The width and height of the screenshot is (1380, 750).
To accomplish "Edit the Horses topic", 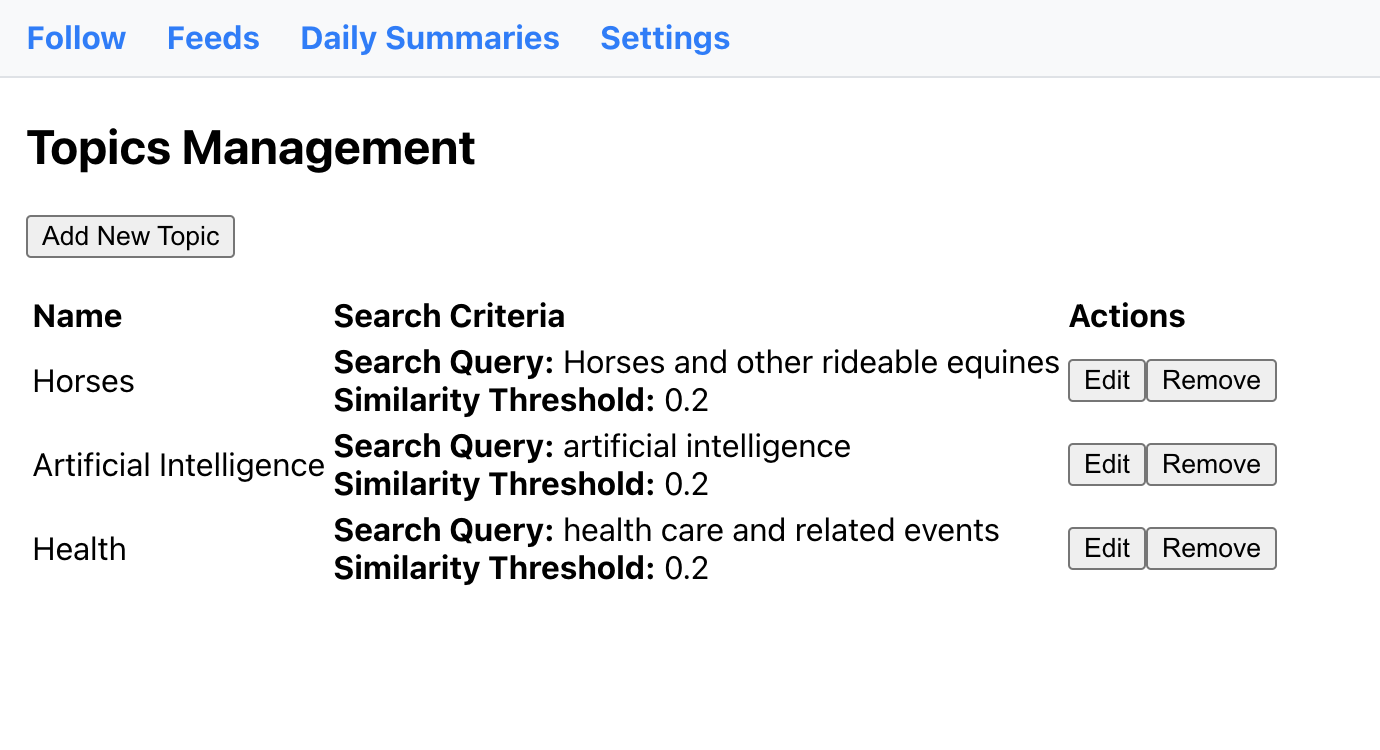I will pos(1107,381).
